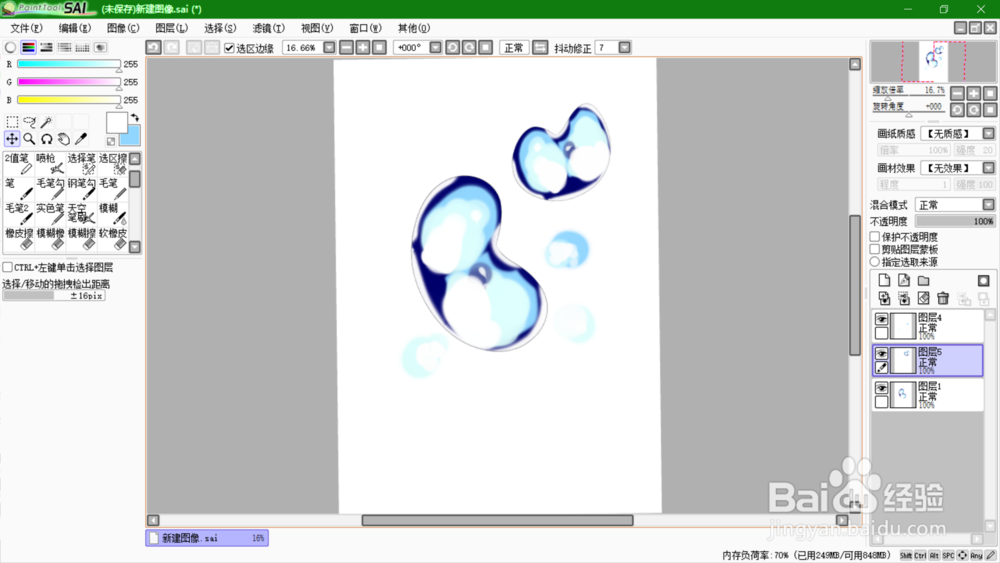The image size is (1000, 563).
Task: Pick the 软橡皮 soft eraser tool
Action: point(113,238)
